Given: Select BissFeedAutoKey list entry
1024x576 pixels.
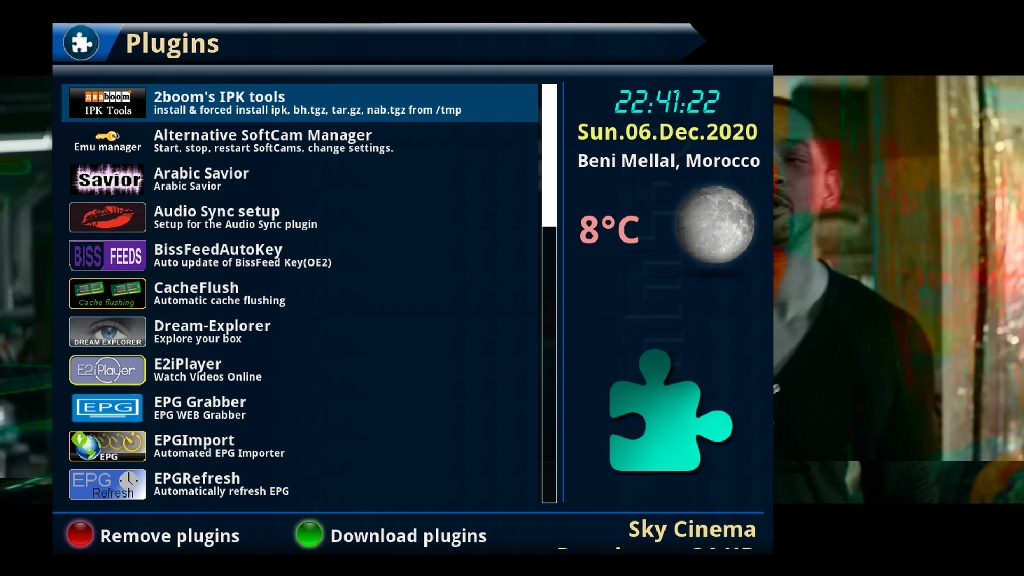Looking at the screenshot, I should pyautogui.click(x=300, y=255).
